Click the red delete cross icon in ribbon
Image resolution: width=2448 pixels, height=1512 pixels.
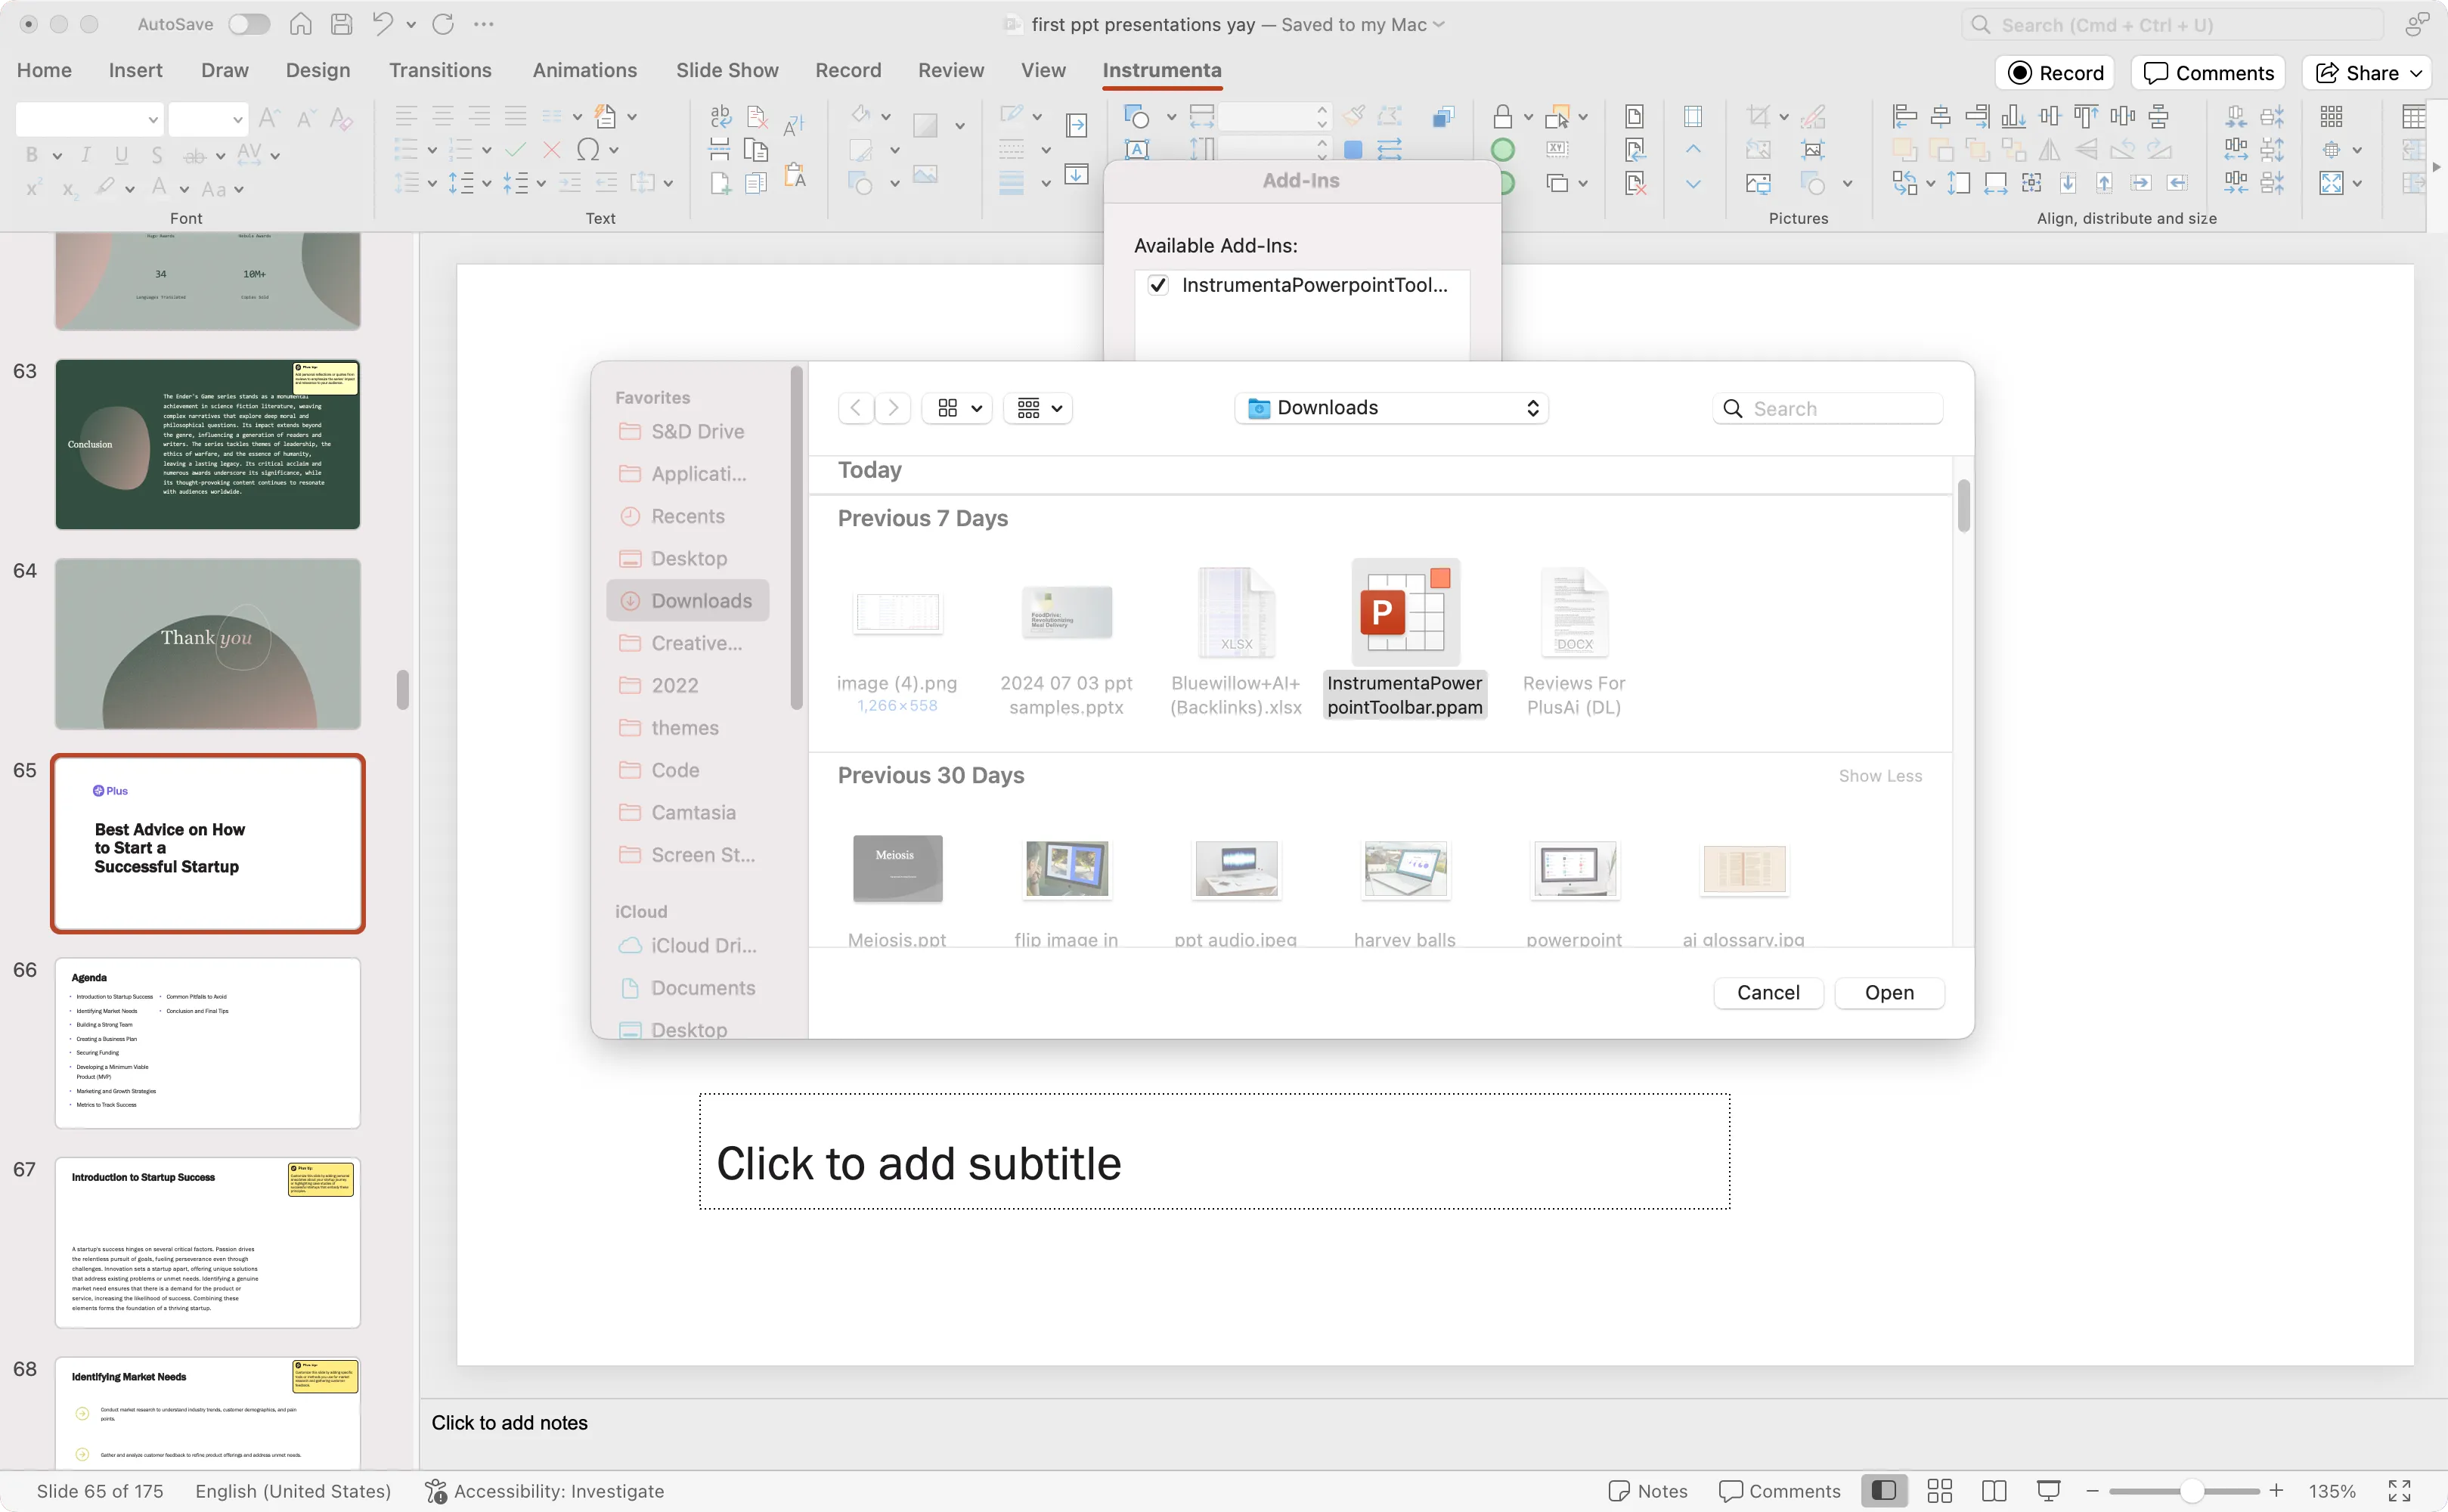pos(551,149)
